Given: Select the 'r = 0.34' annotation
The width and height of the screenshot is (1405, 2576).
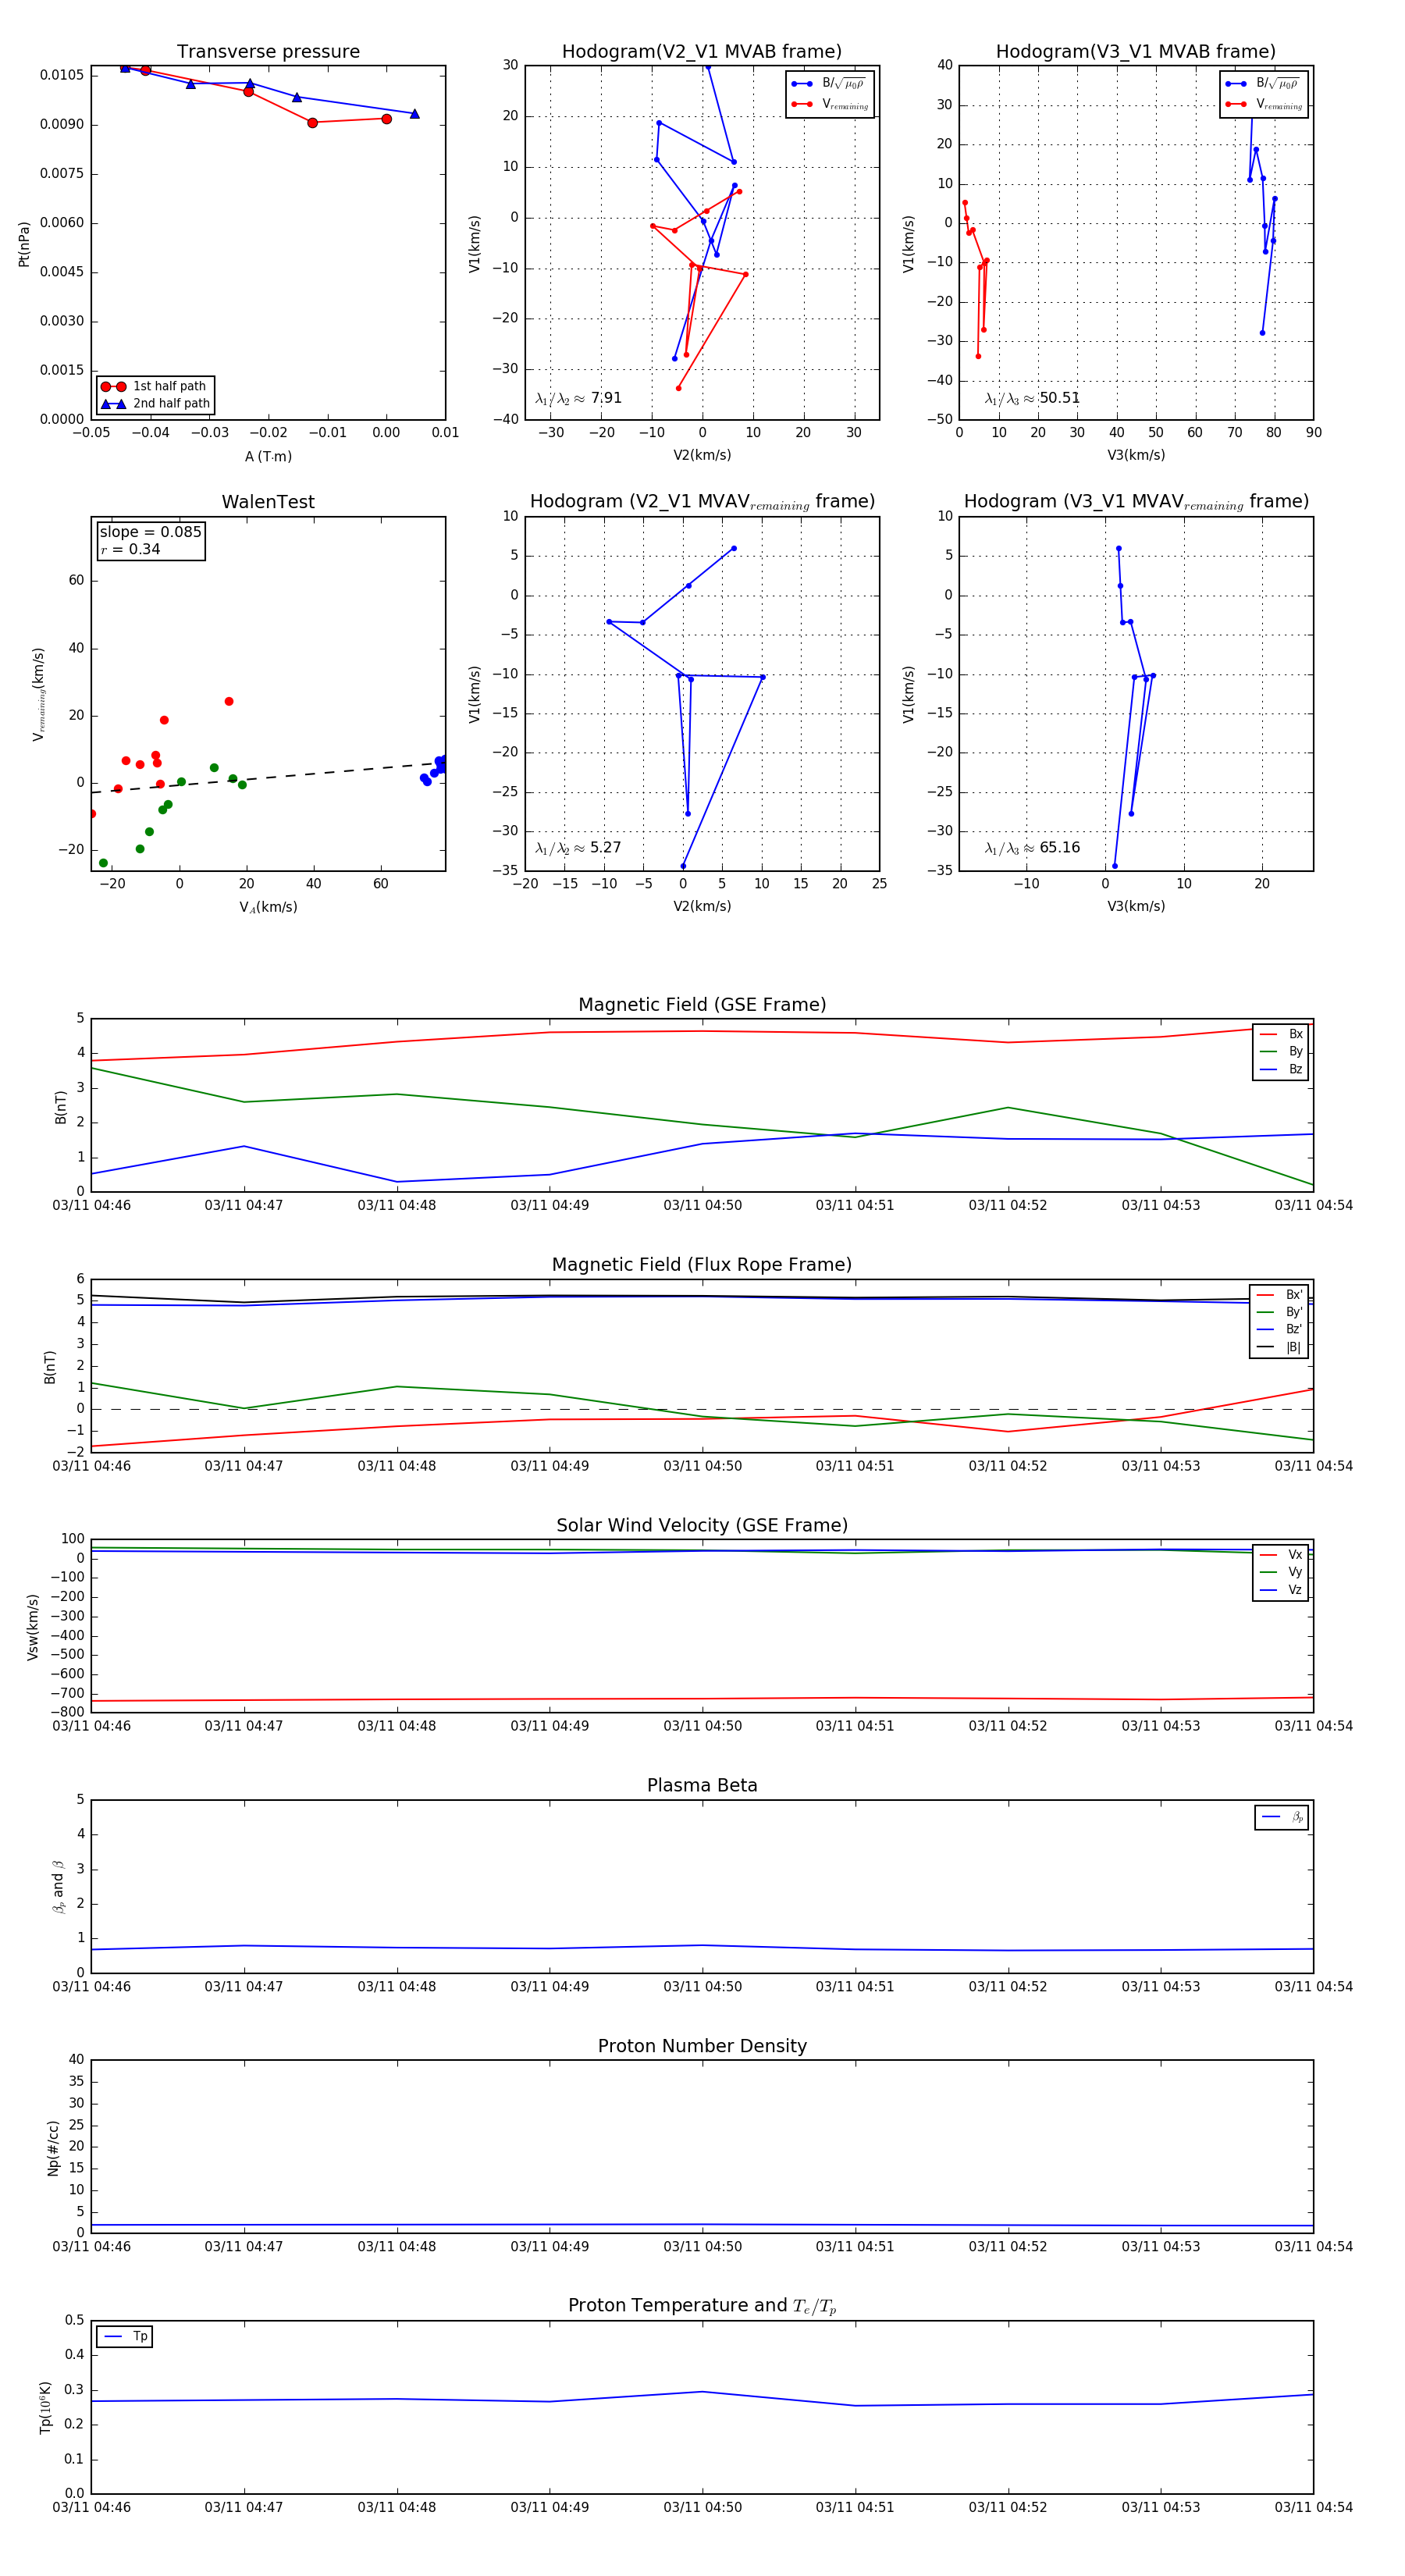Looking at the screenshot, I should [130, 549].
